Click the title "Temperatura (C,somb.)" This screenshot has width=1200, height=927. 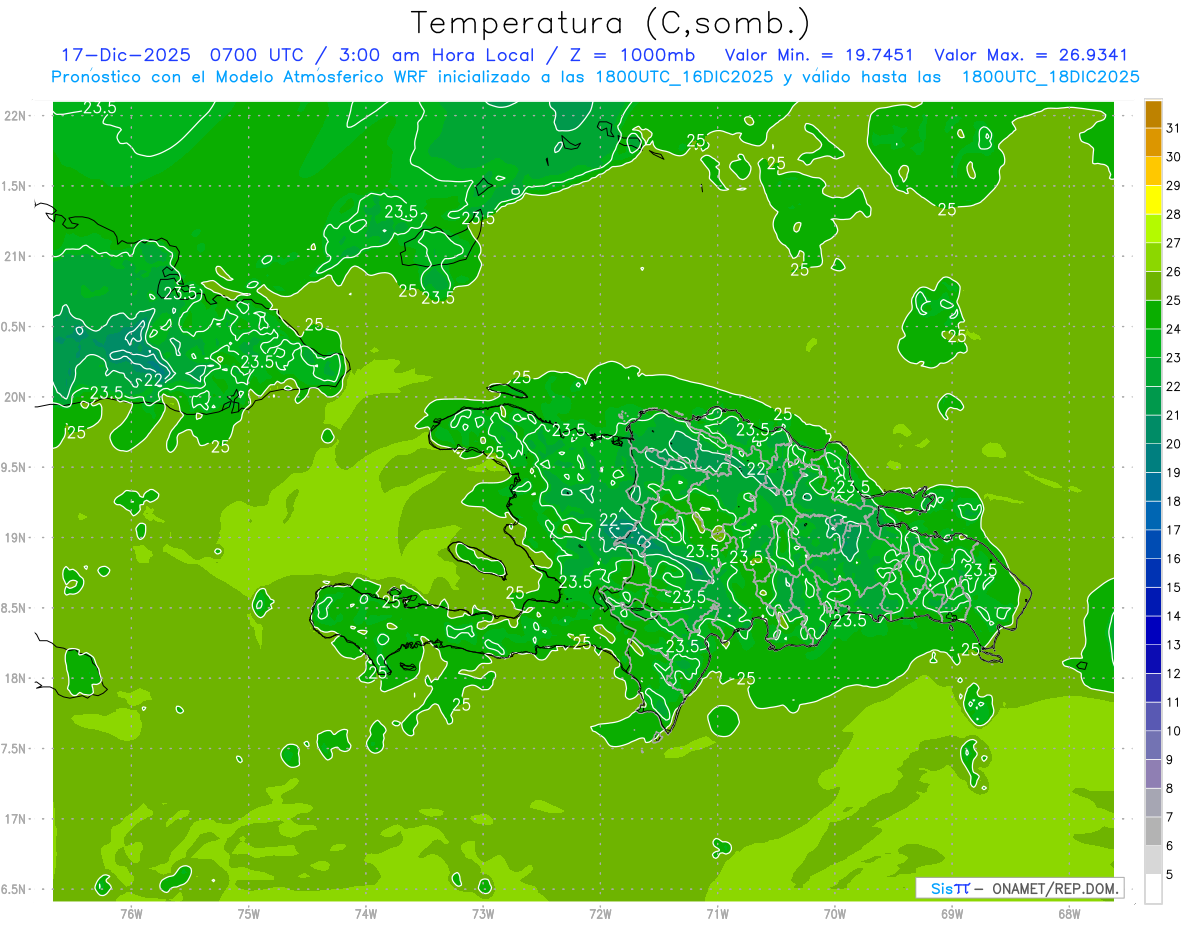pyautogui.click(x=610, y=23)
